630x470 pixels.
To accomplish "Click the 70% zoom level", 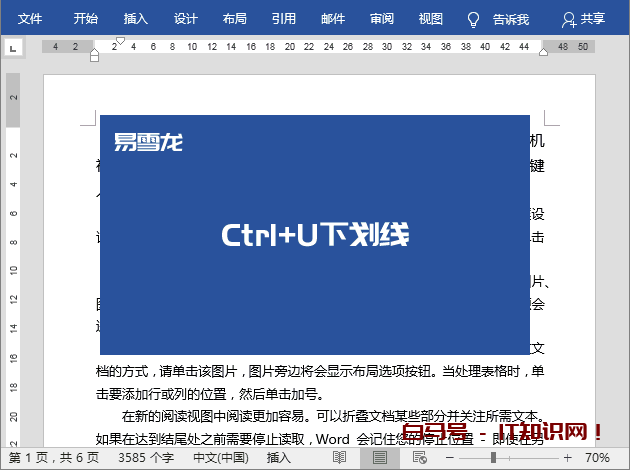I will pyautogui.click(x=597, y=457).
